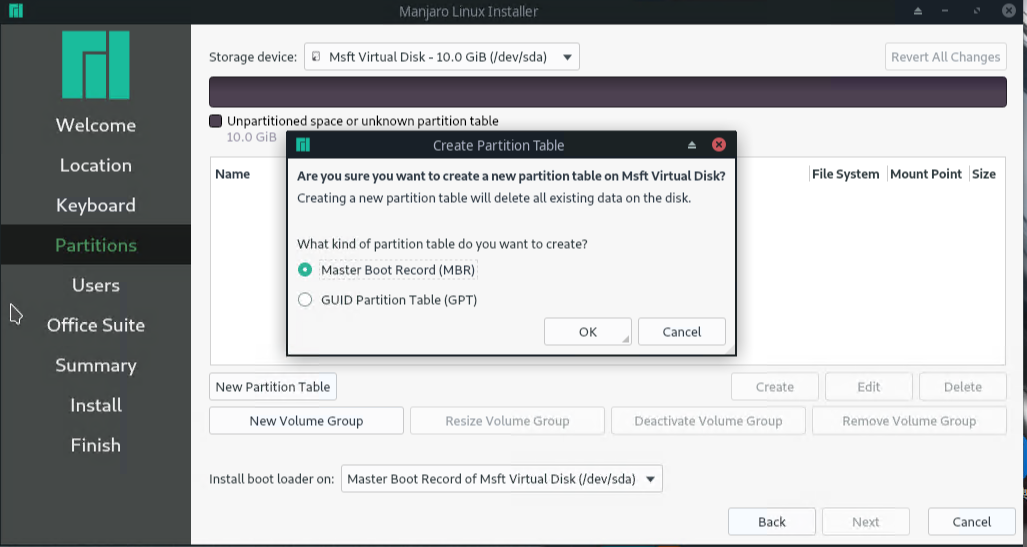The image size is (1027, 547).
Task: Click the large Manjaro logo above Welcome
Action: (x=96, y=65)
